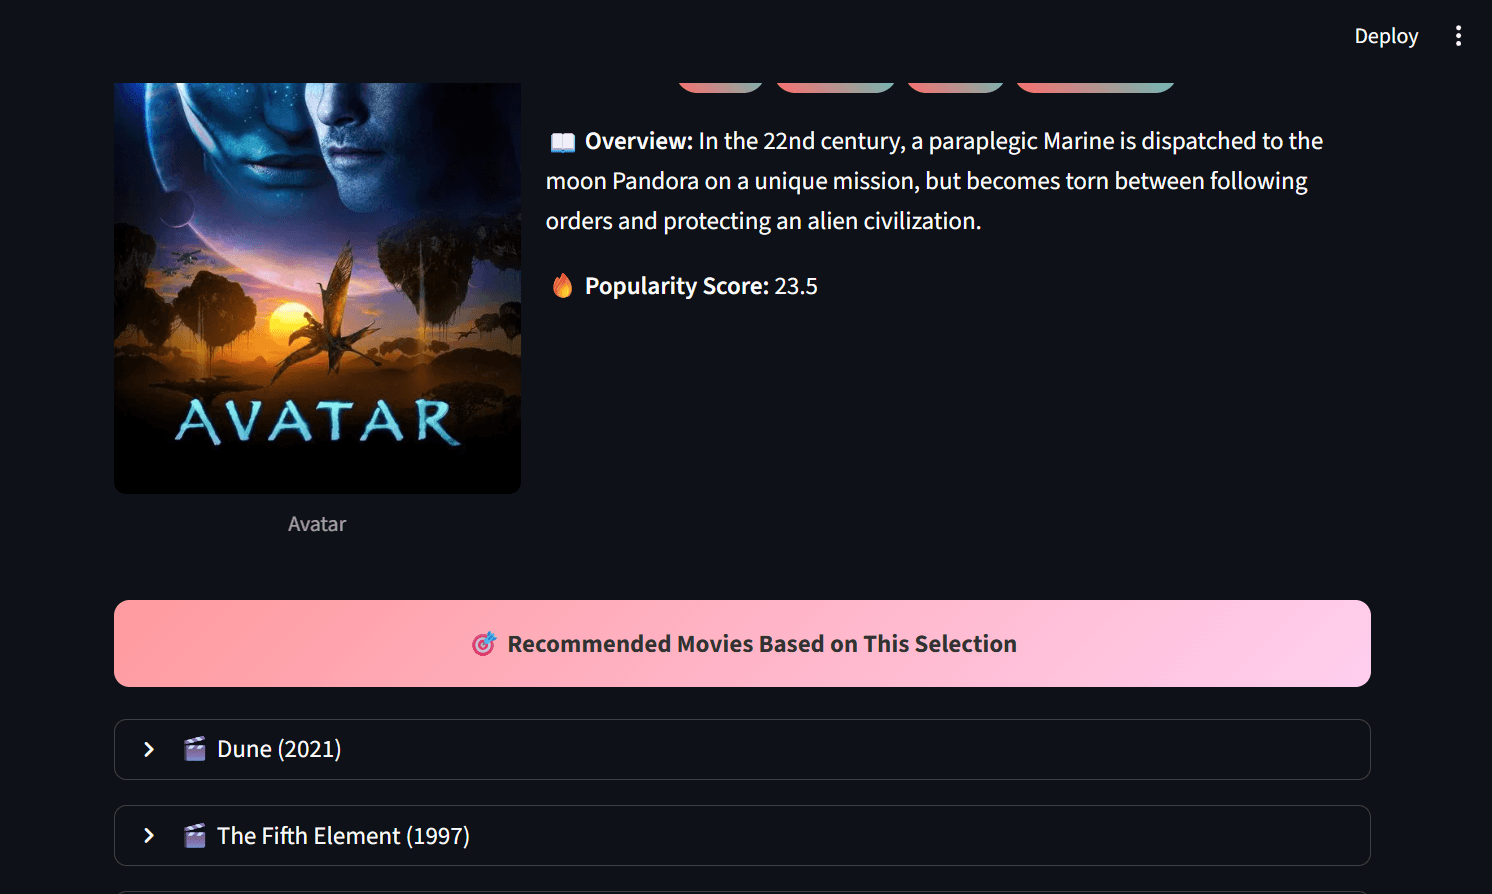The width and height of the screenshot is (1492, 894).
Task: Open the Avatar movie poster image
Action: coord(317,288)
